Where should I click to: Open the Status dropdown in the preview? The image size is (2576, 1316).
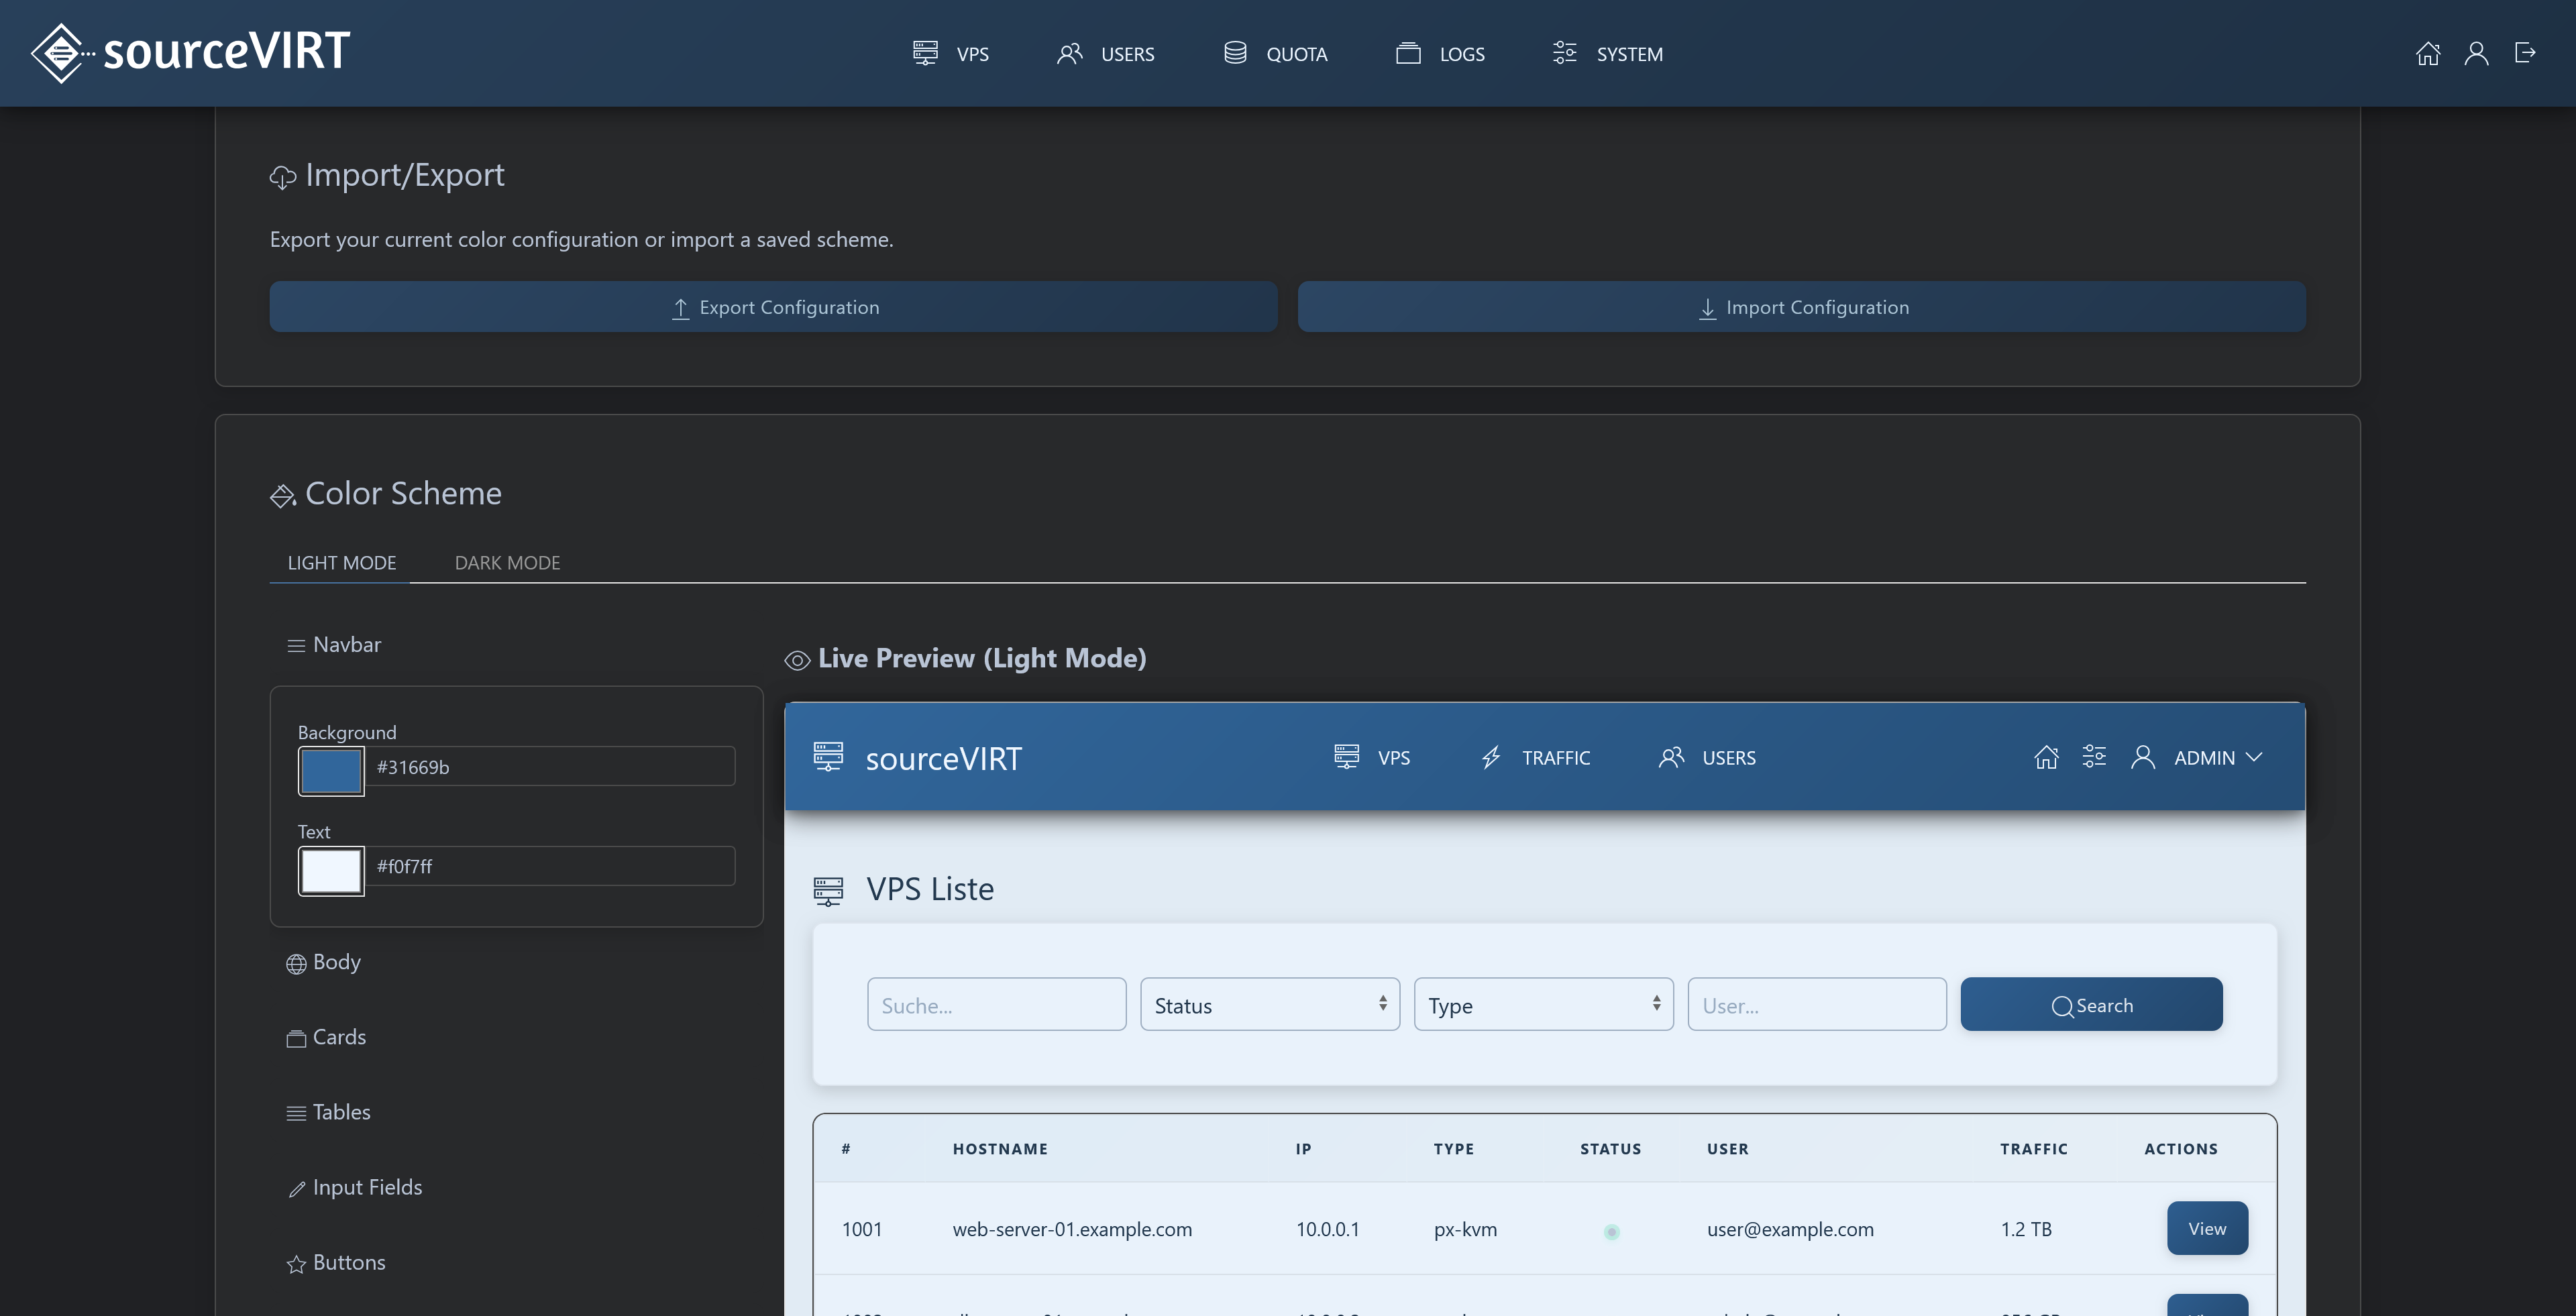click(1270, 1005)
